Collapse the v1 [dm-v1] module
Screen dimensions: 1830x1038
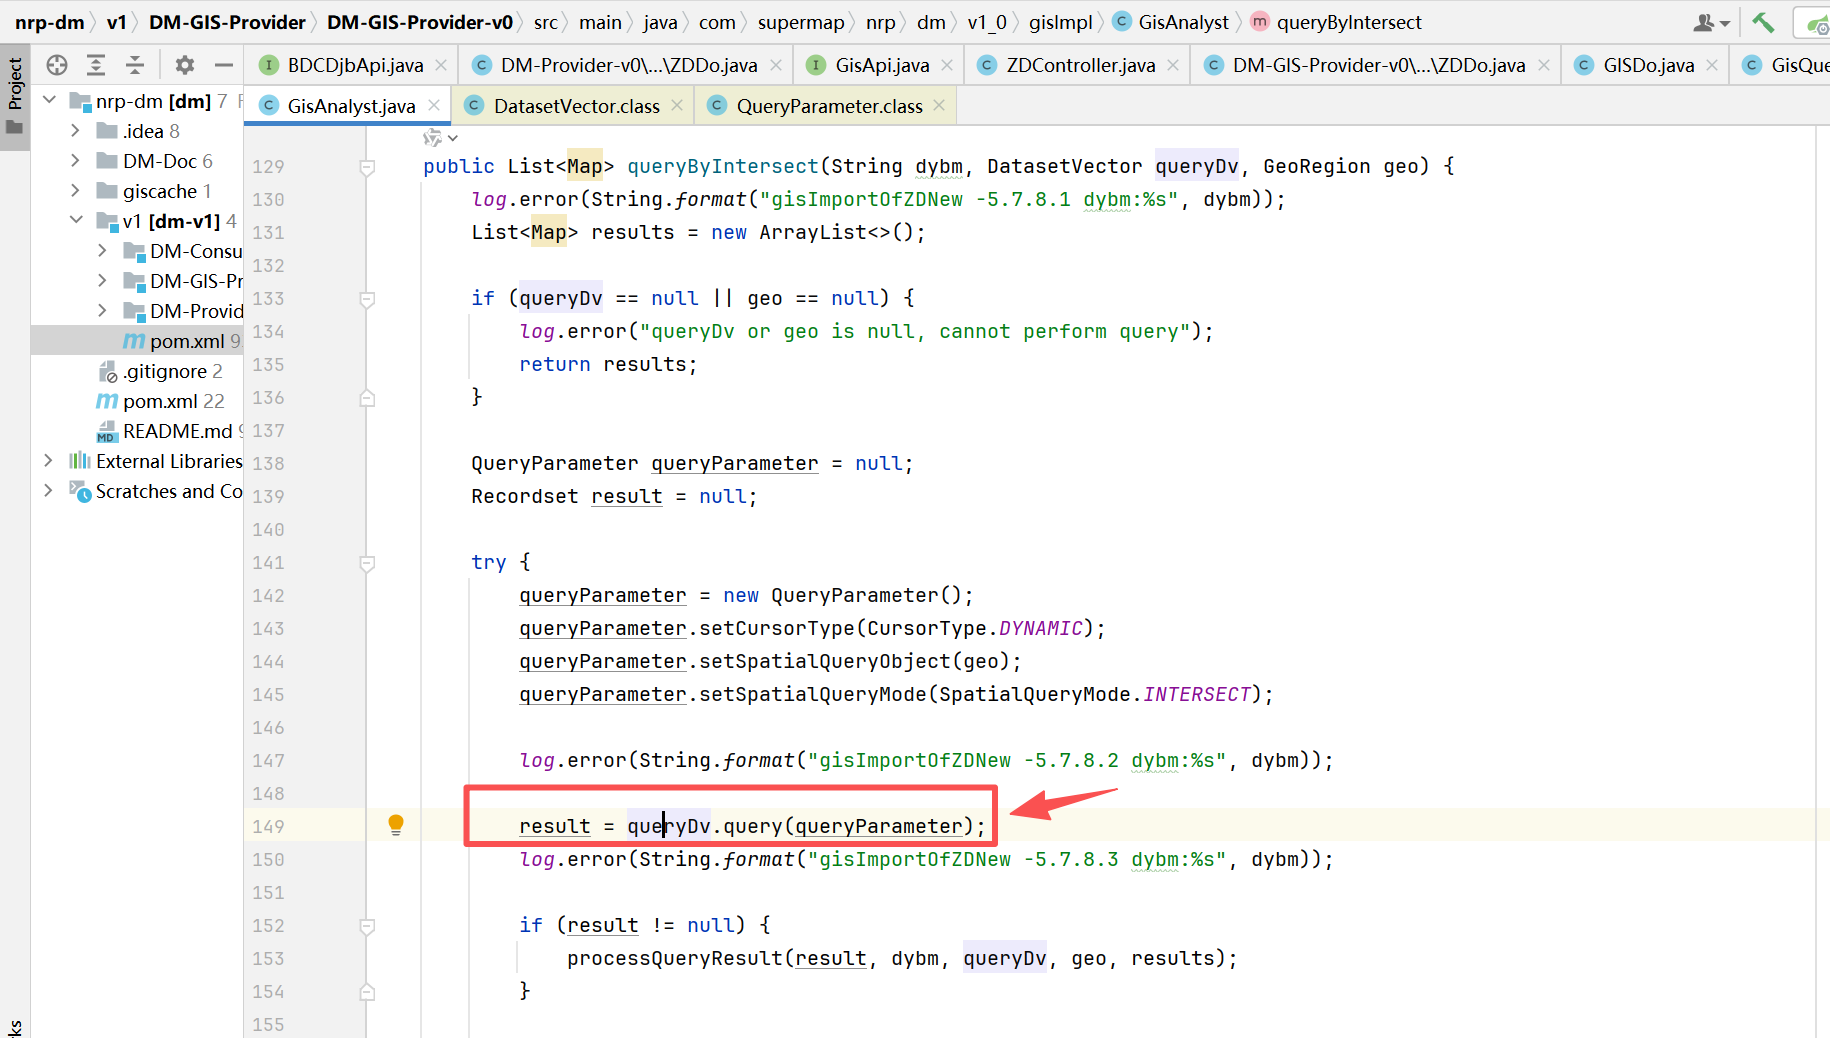pyautogui.click(x=76, y=221)
